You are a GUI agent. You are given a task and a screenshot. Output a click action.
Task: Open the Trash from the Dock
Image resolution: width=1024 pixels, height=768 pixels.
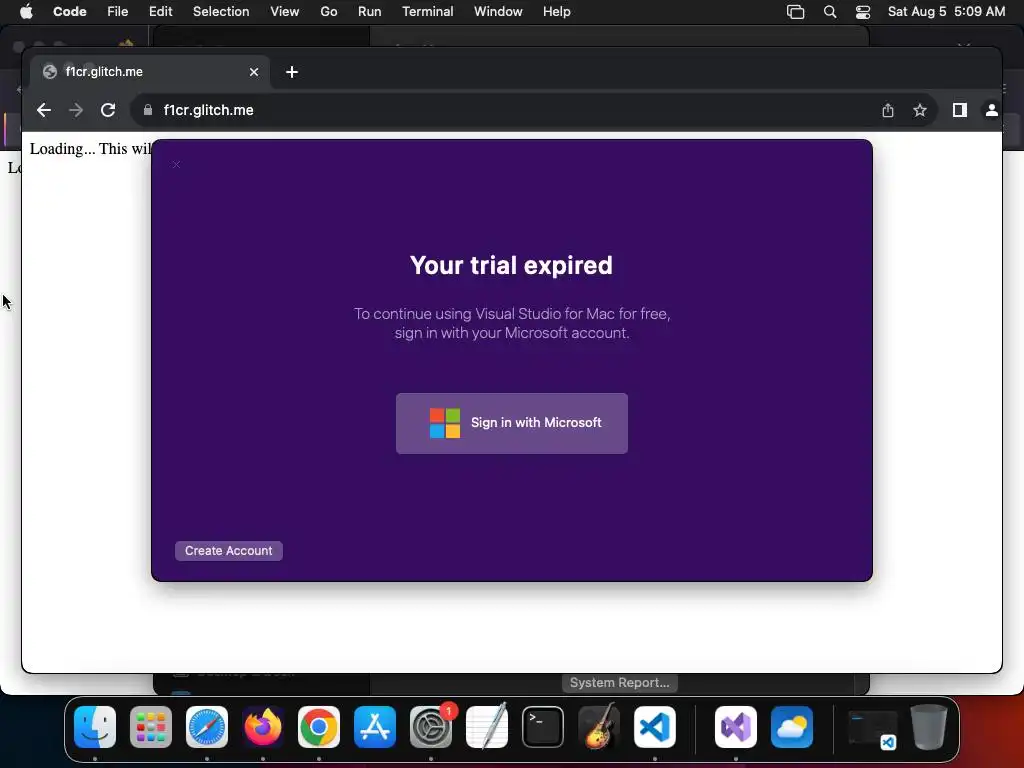[929, 727]
